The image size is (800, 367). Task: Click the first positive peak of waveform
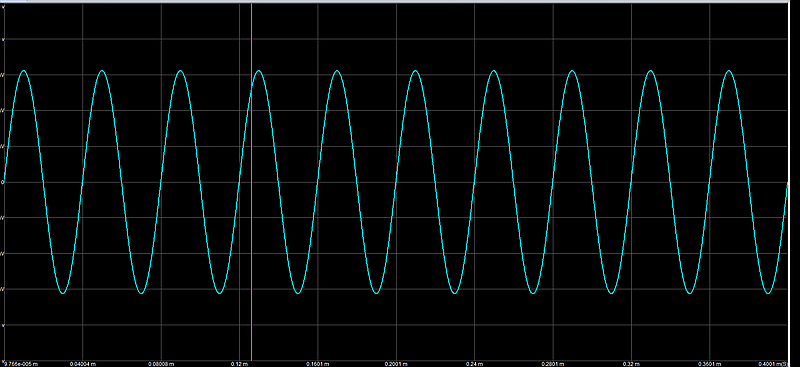[23, 70]
